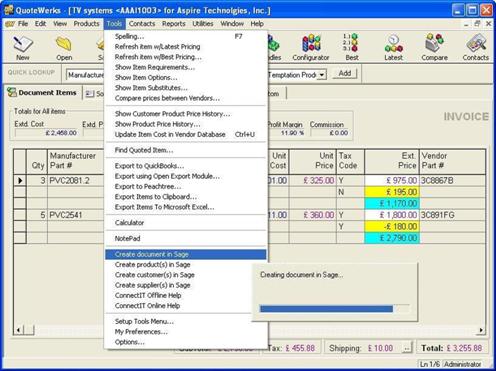Choose Export to Peachtree
496x371 pixels.
coord(186,186)
